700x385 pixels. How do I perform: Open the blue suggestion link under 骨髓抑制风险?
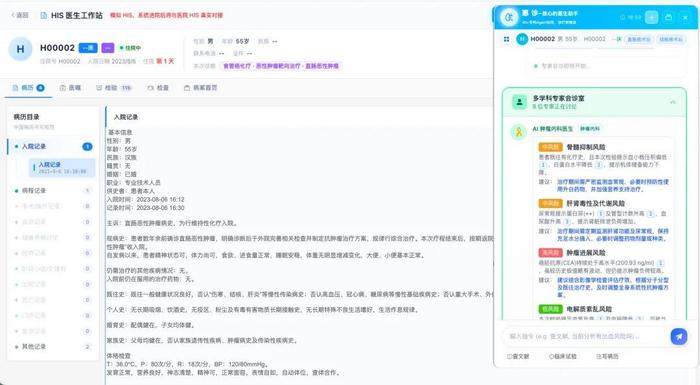point(612,185)
